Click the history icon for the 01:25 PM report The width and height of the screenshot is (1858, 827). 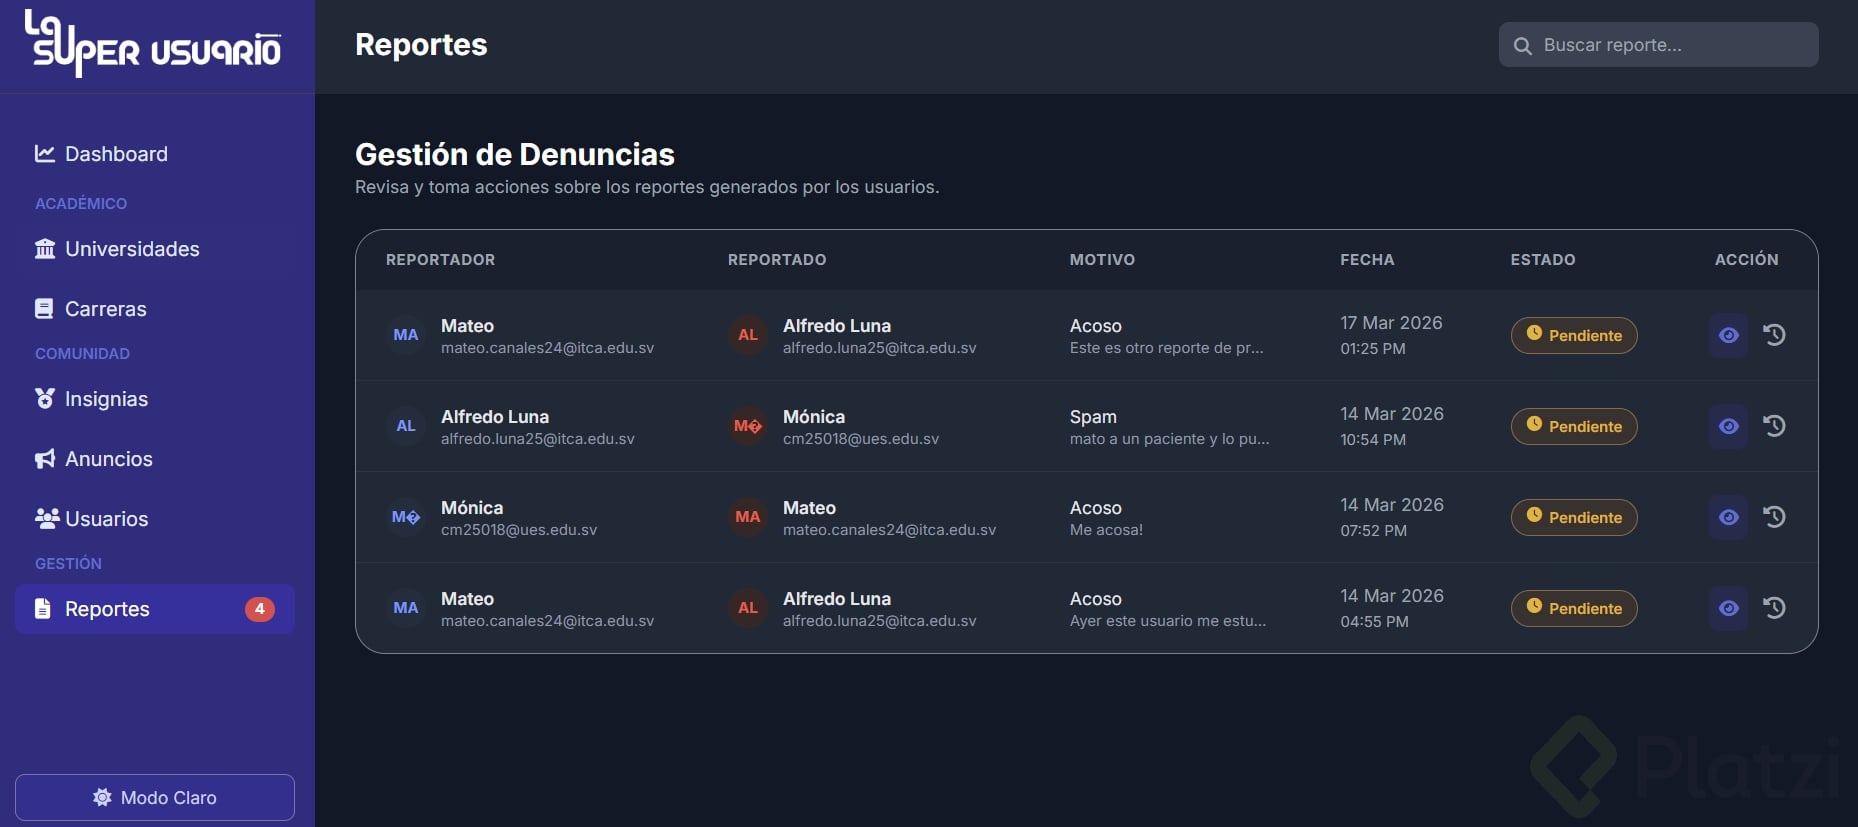tap(1774, 335)
